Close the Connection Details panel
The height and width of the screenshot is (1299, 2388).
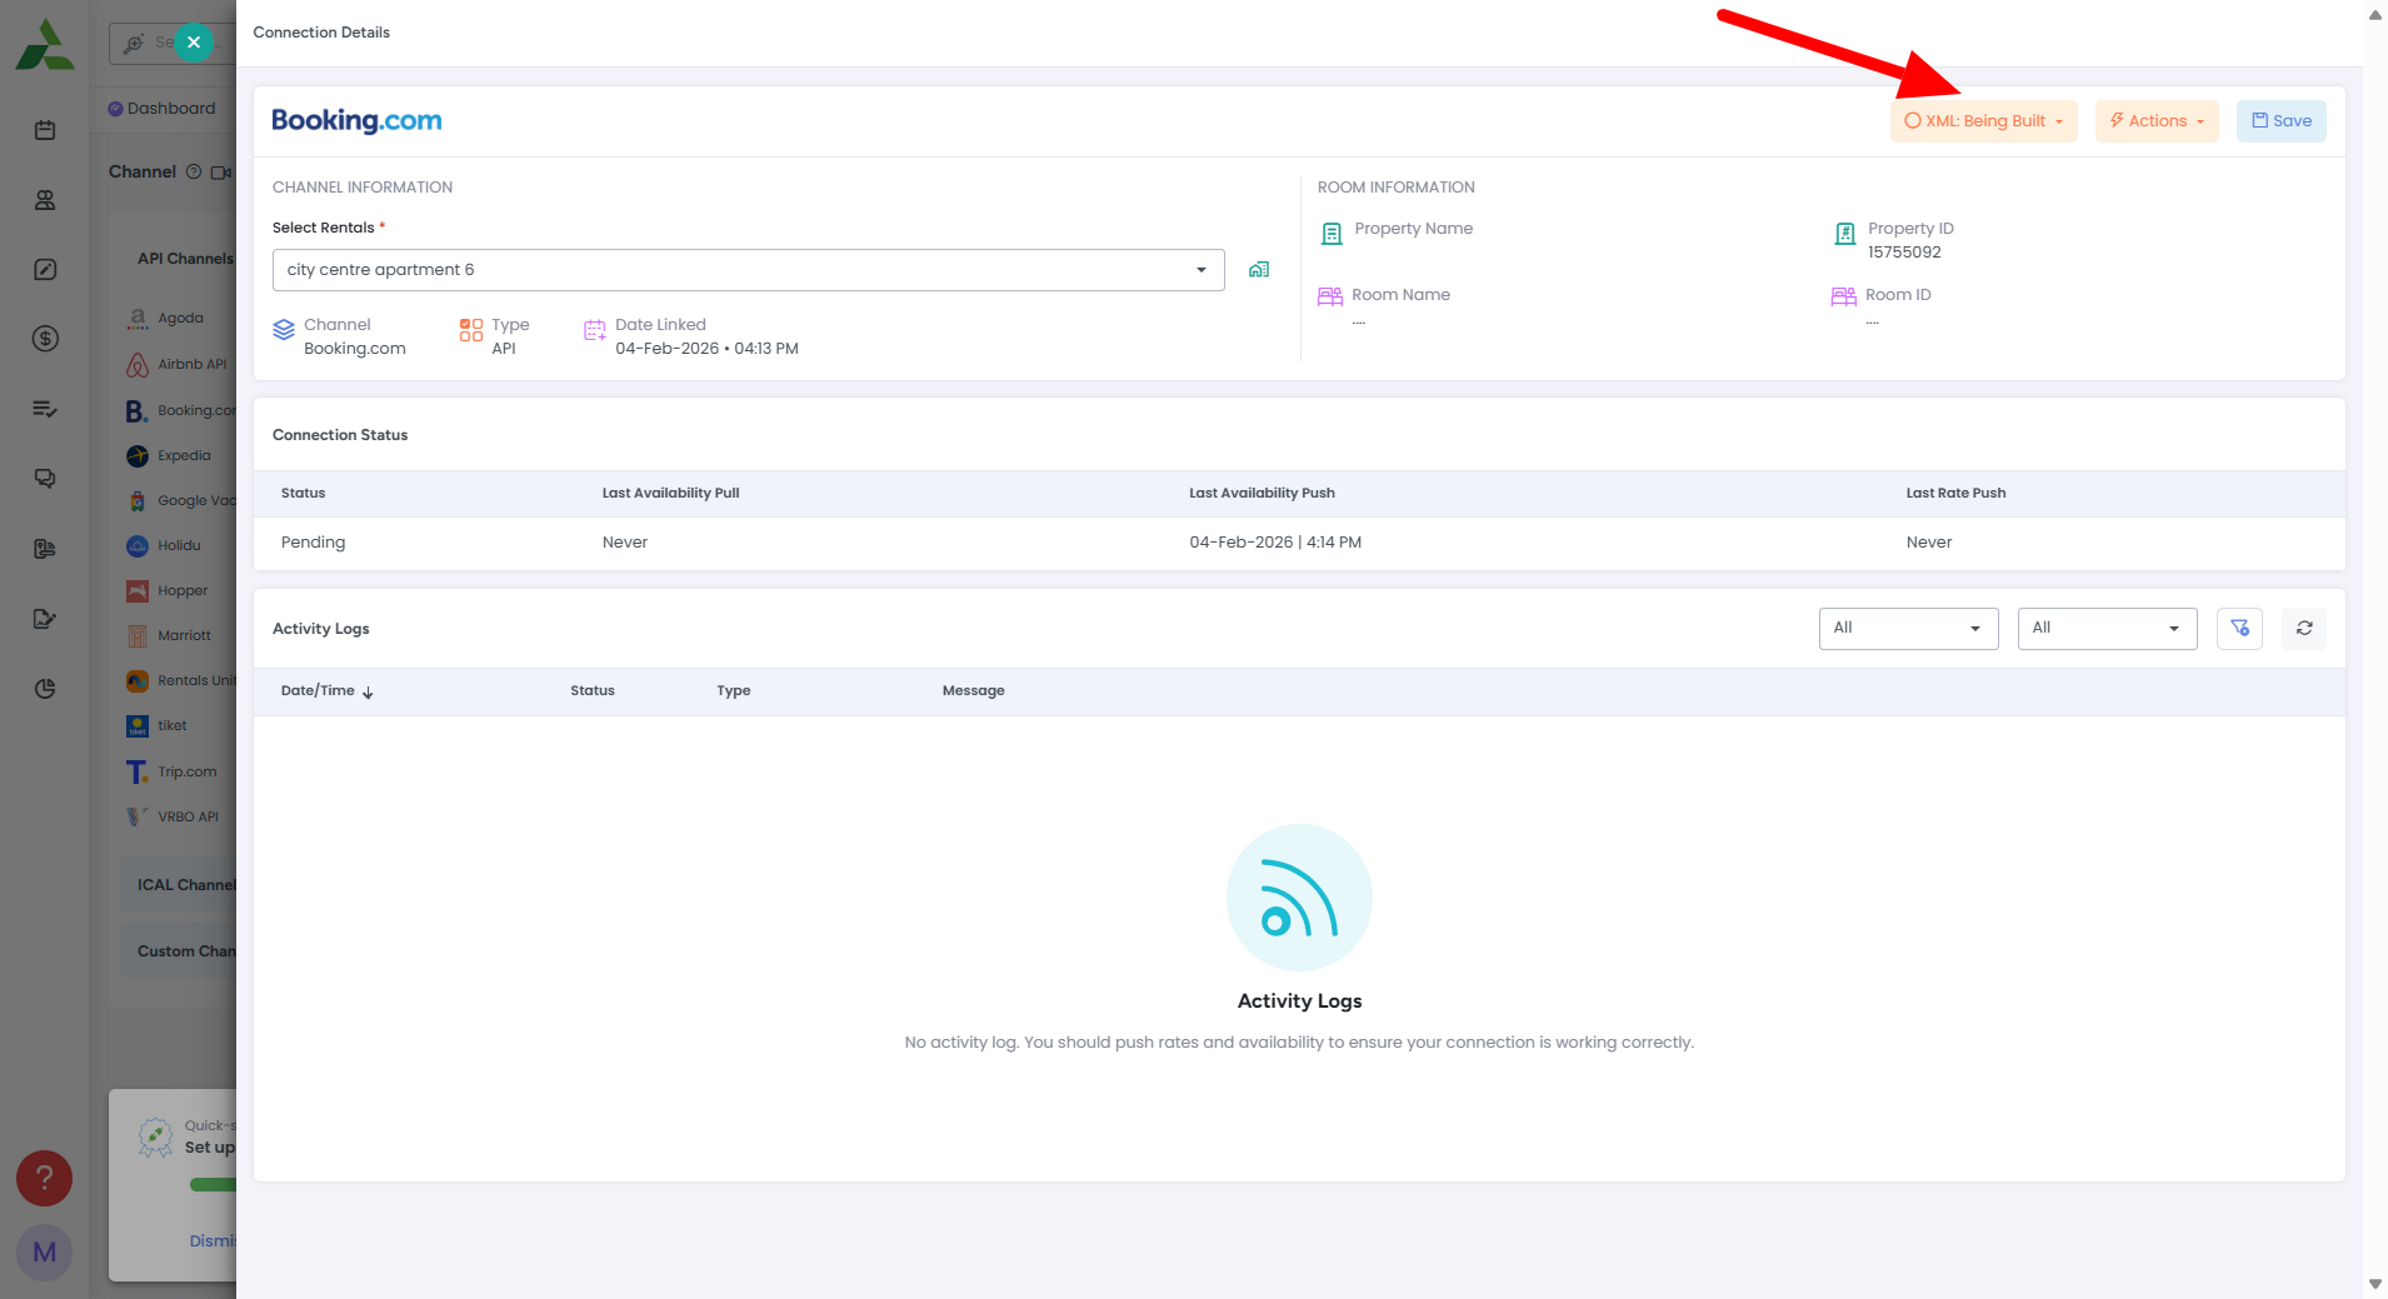[x=193, y=42]
